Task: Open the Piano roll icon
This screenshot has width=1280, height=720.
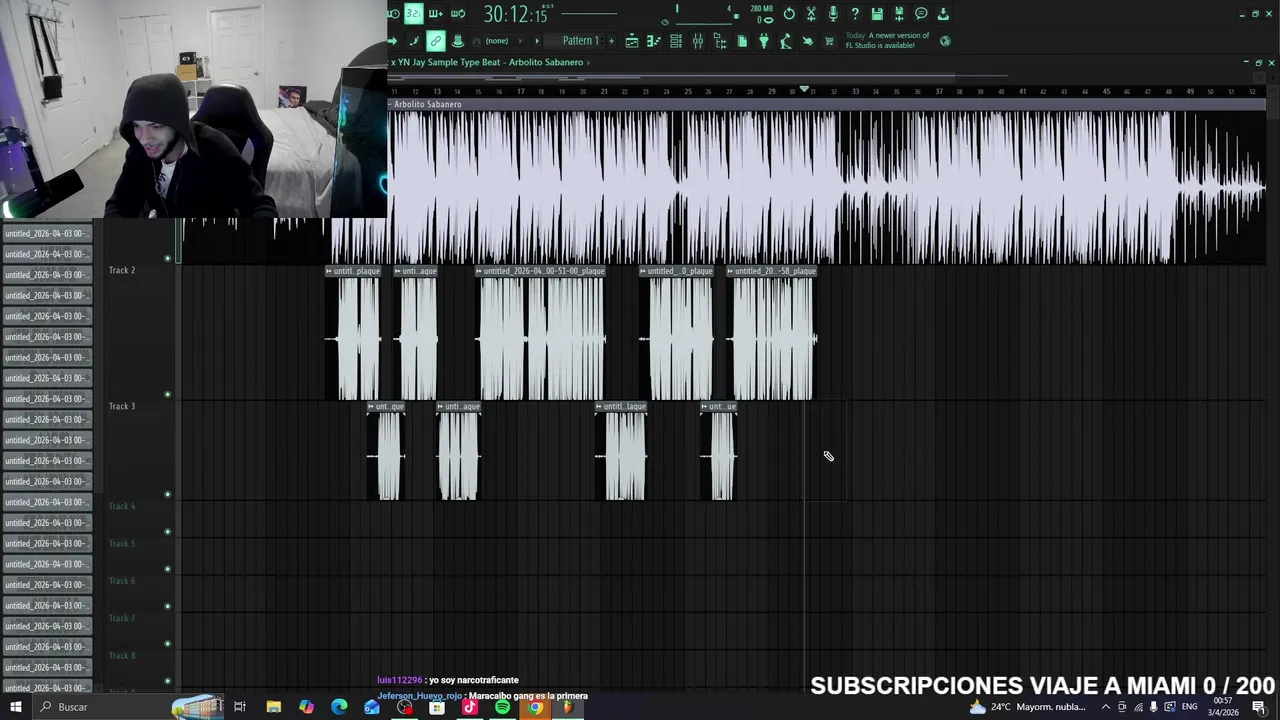Action: [654, 41]
